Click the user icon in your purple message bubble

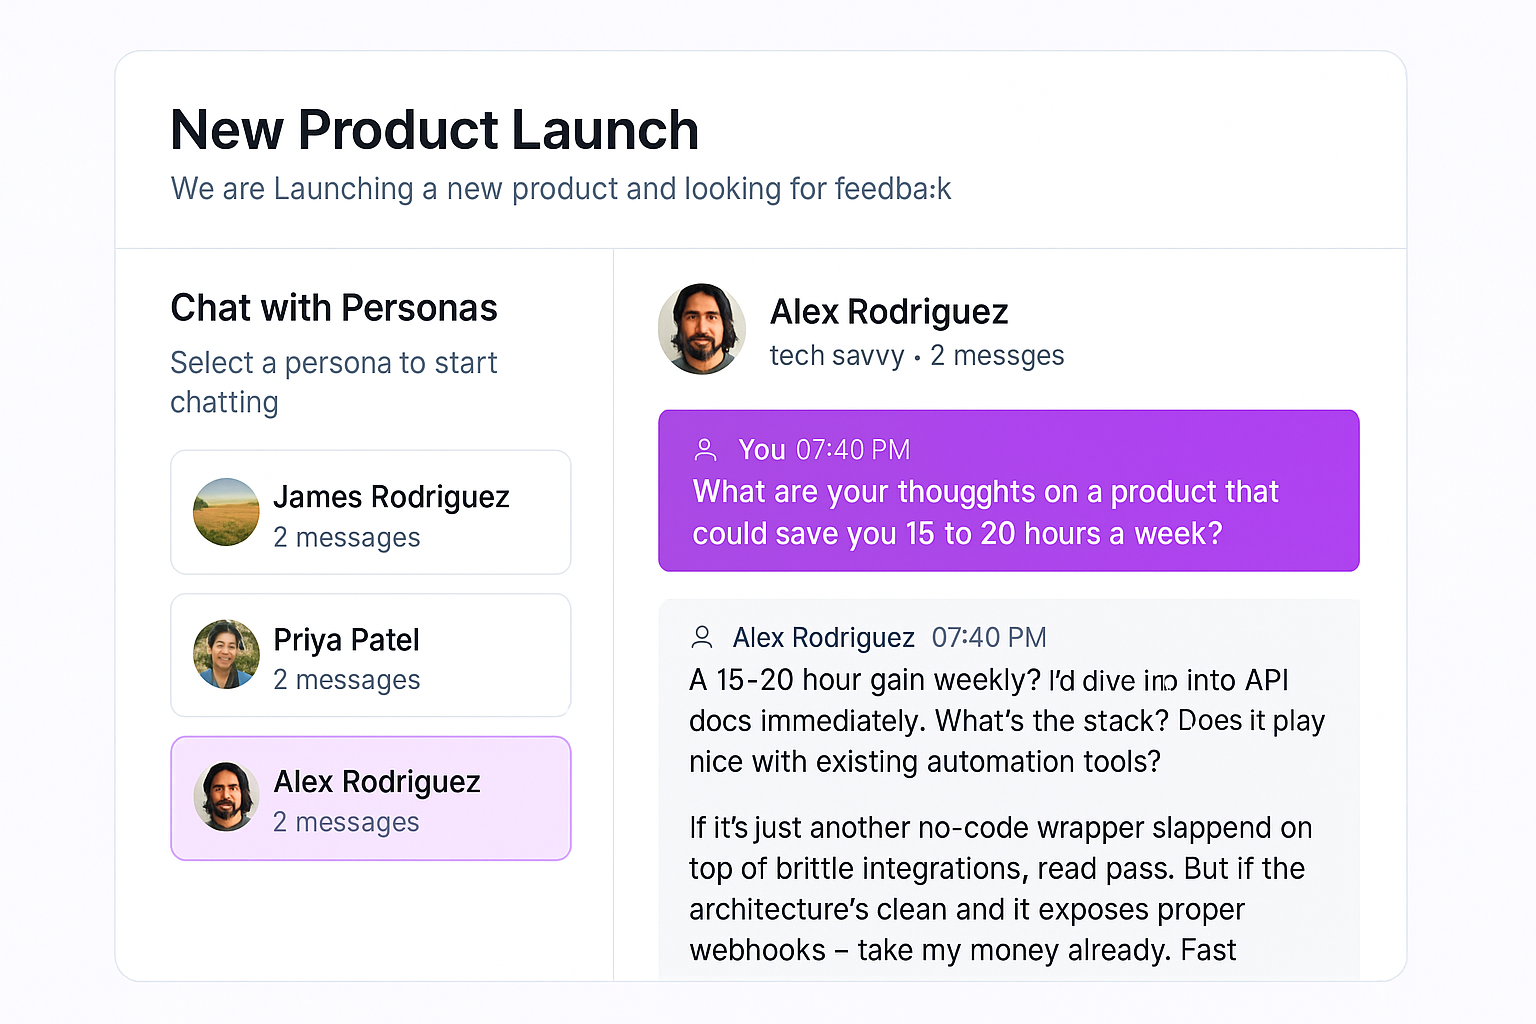(705, 449)
